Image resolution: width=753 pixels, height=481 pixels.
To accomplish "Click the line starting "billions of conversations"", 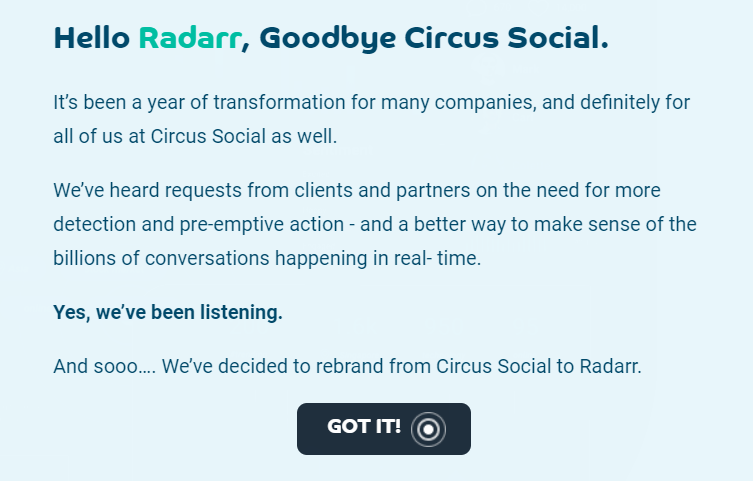I will pyautogui.click(x=267, y=258).
